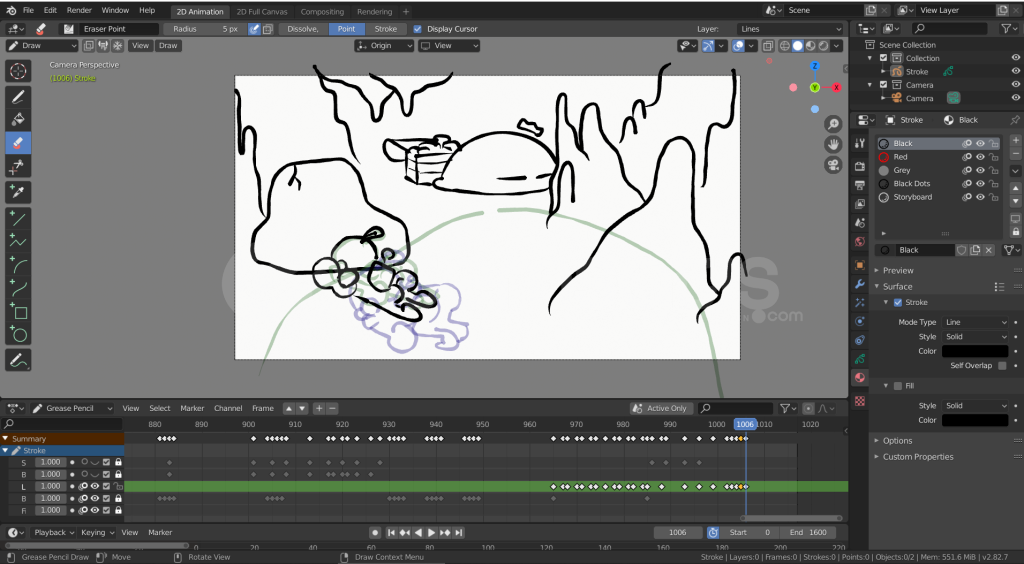
Task: Select the Storyboard material in list
Action: tap(912, 197)
